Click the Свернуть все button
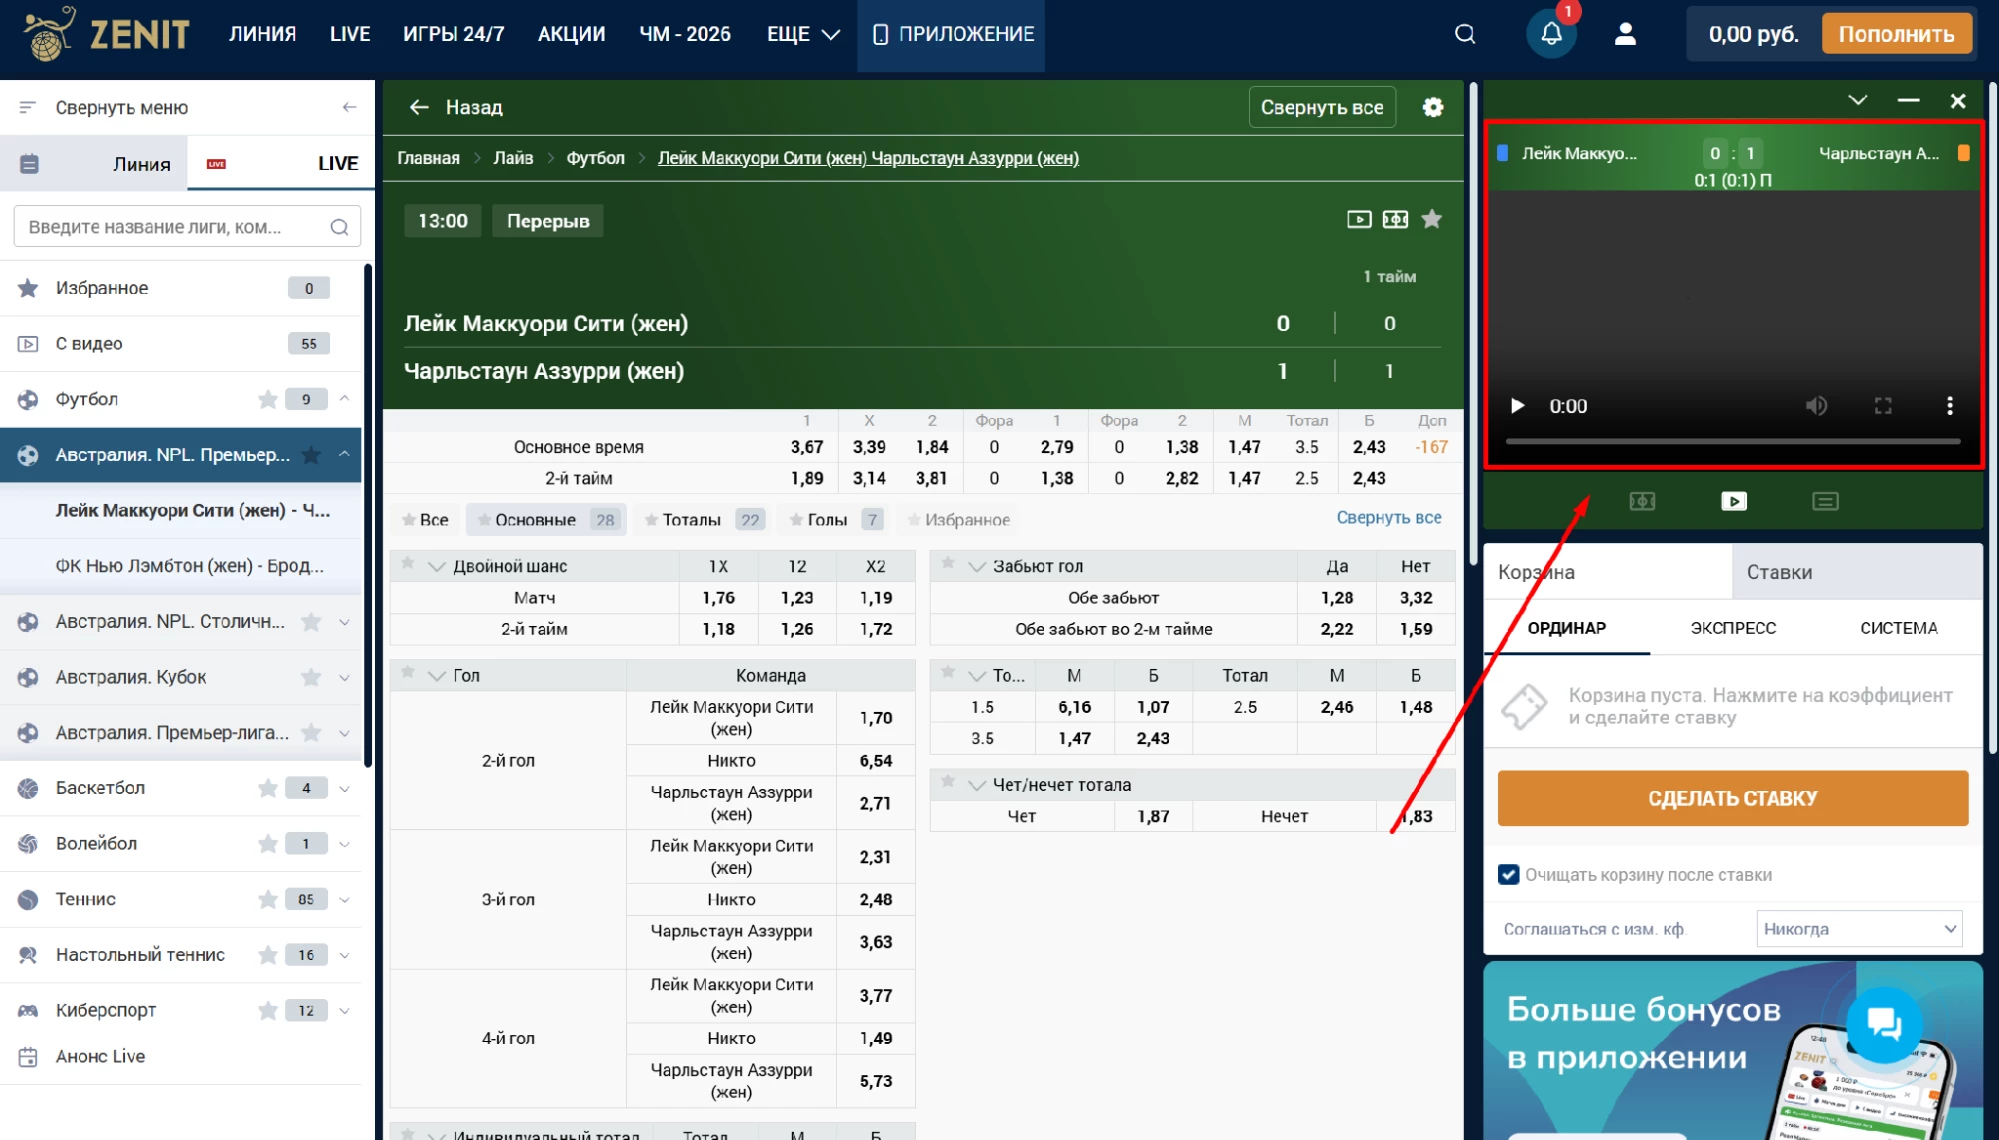 tap(1322, 107)
